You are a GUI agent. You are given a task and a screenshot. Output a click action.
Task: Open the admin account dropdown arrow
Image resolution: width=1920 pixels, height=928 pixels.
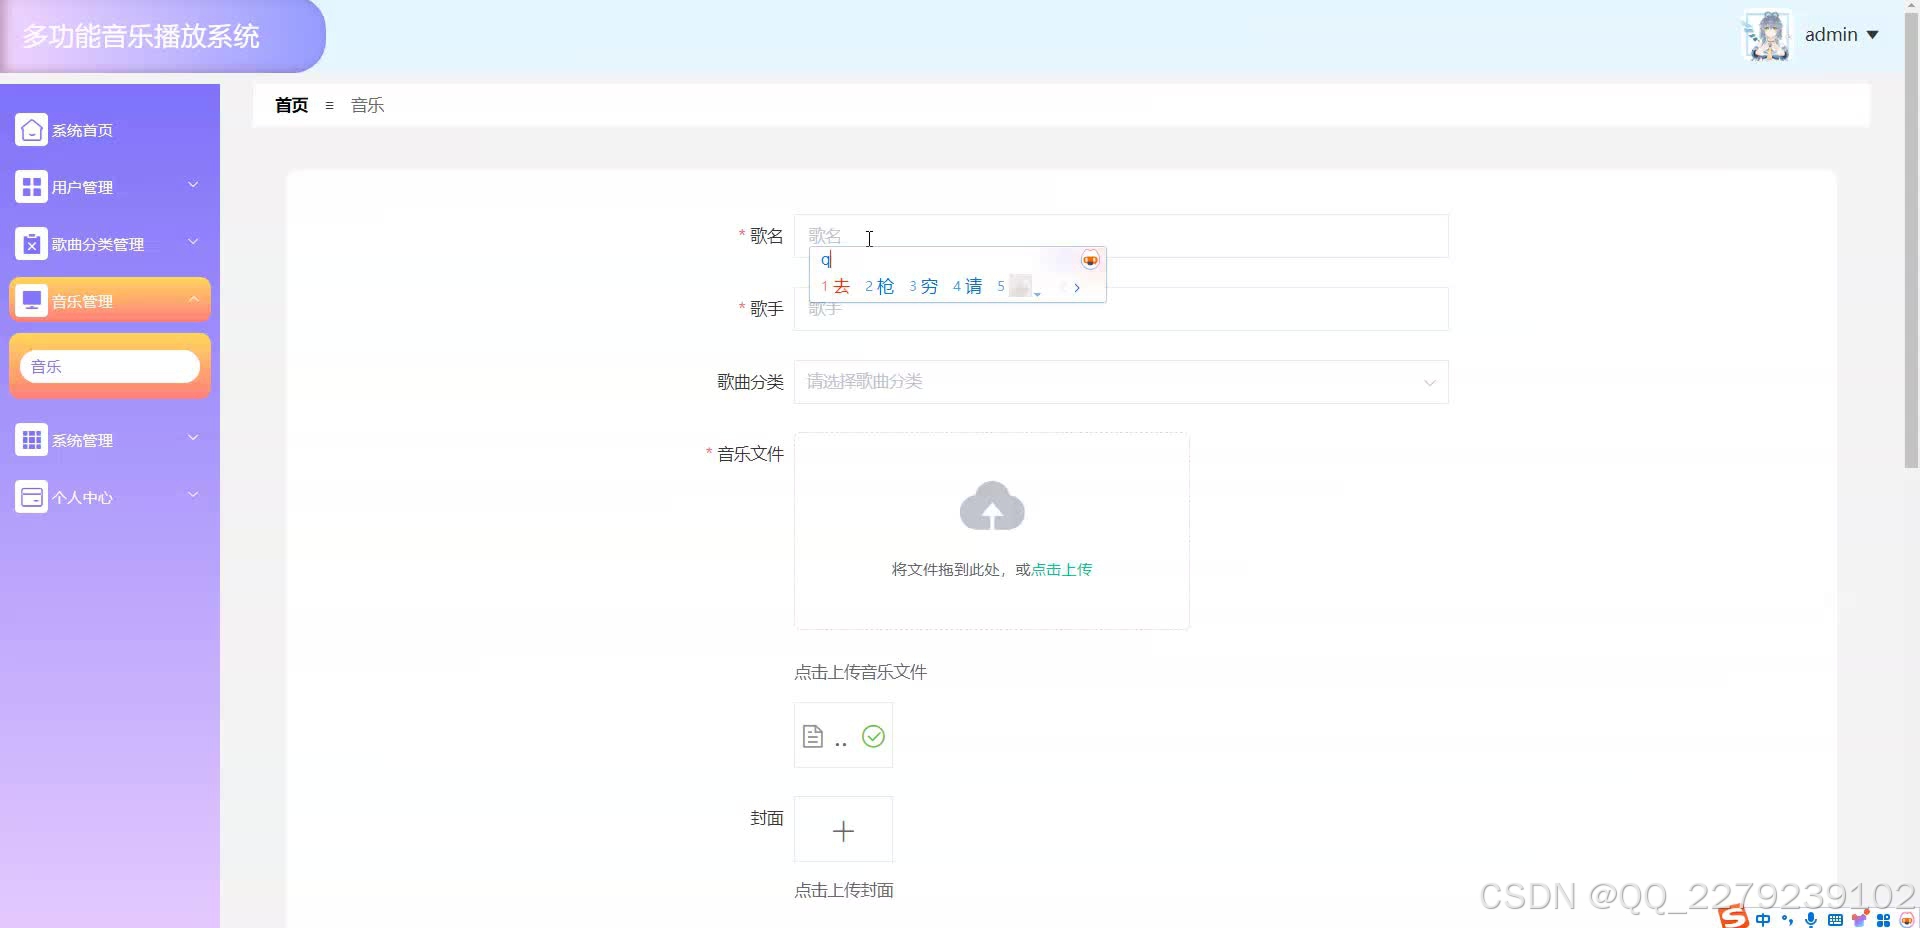(1872, 35)
